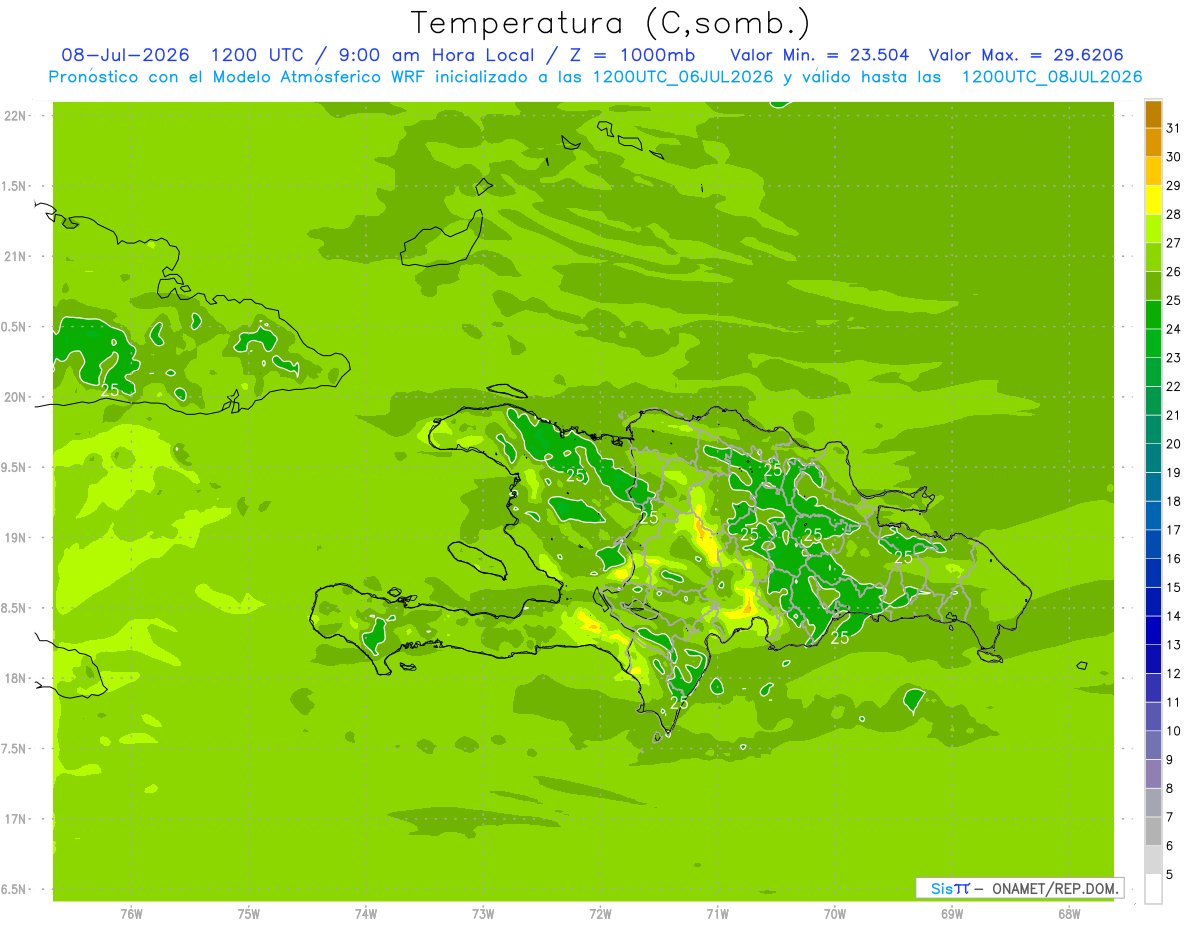
Task: Pick gray swatch between 6 and 7
Action: pyautogui.click(x=1153, y=831)
